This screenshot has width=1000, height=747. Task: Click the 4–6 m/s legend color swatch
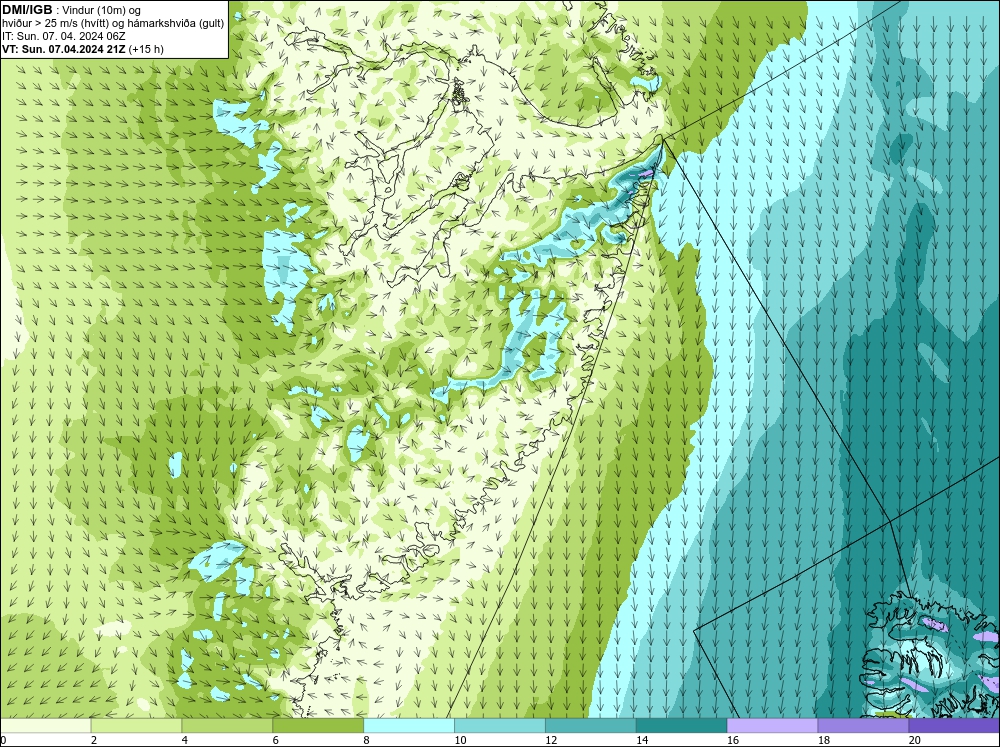coord(227,725)
